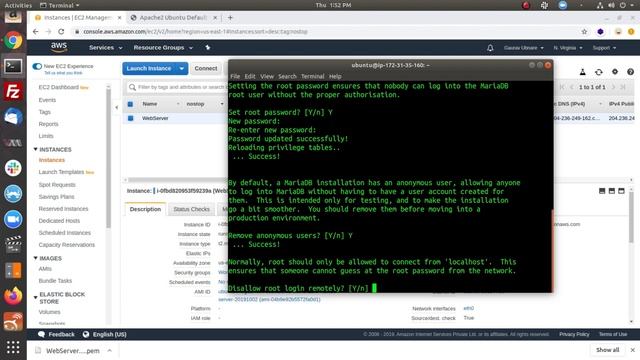This screenshot has width=640, height=360.
Task: Open Firefox from the dock
Action: (x=13, y=296)
